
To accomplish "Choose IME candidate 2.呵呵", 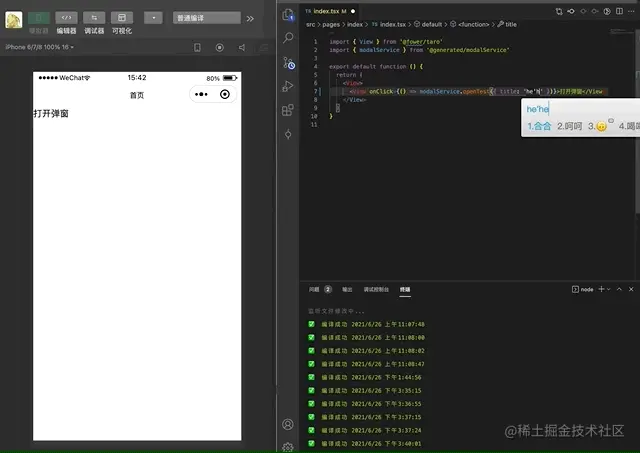I will pos(569,126).
